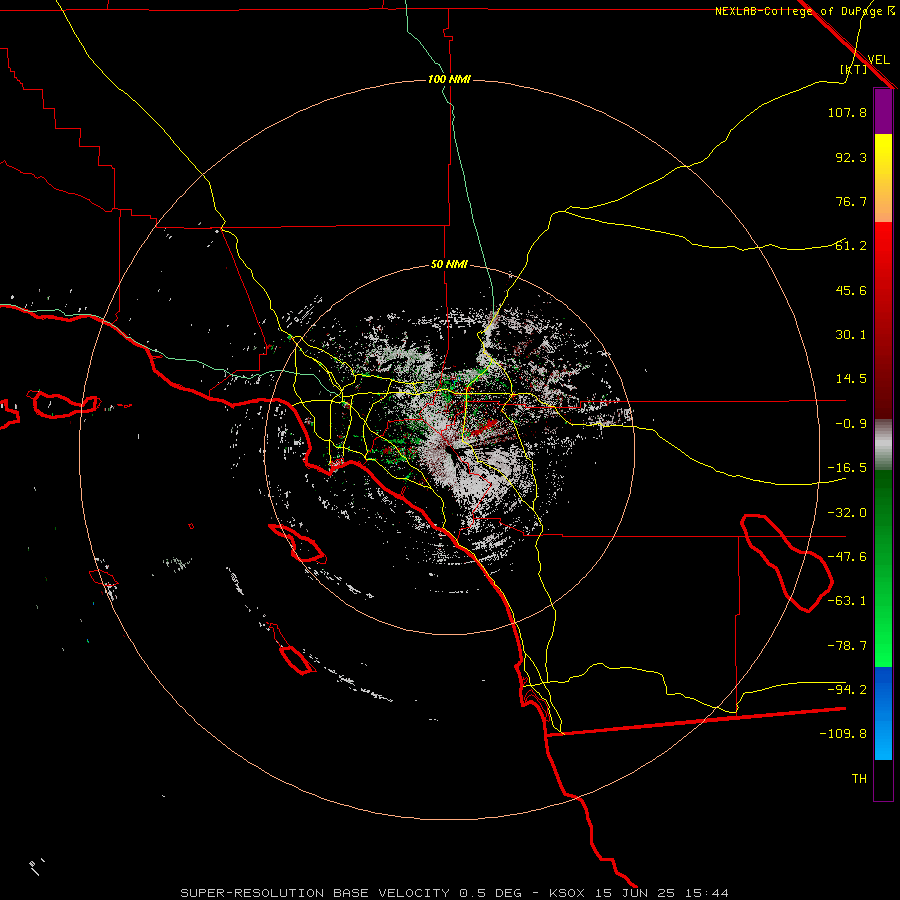Click the green segment of the color bar

click(x=883, y=569)
